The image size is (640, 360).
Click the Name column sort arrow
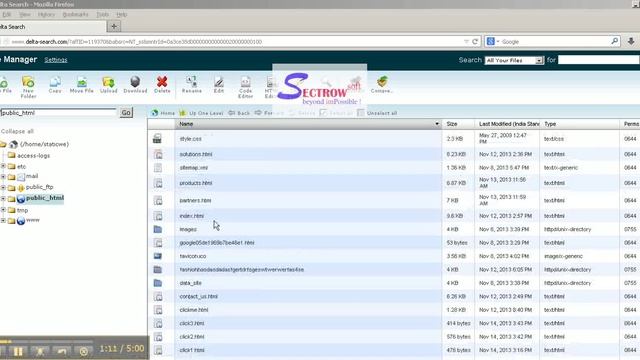[437, 124]
